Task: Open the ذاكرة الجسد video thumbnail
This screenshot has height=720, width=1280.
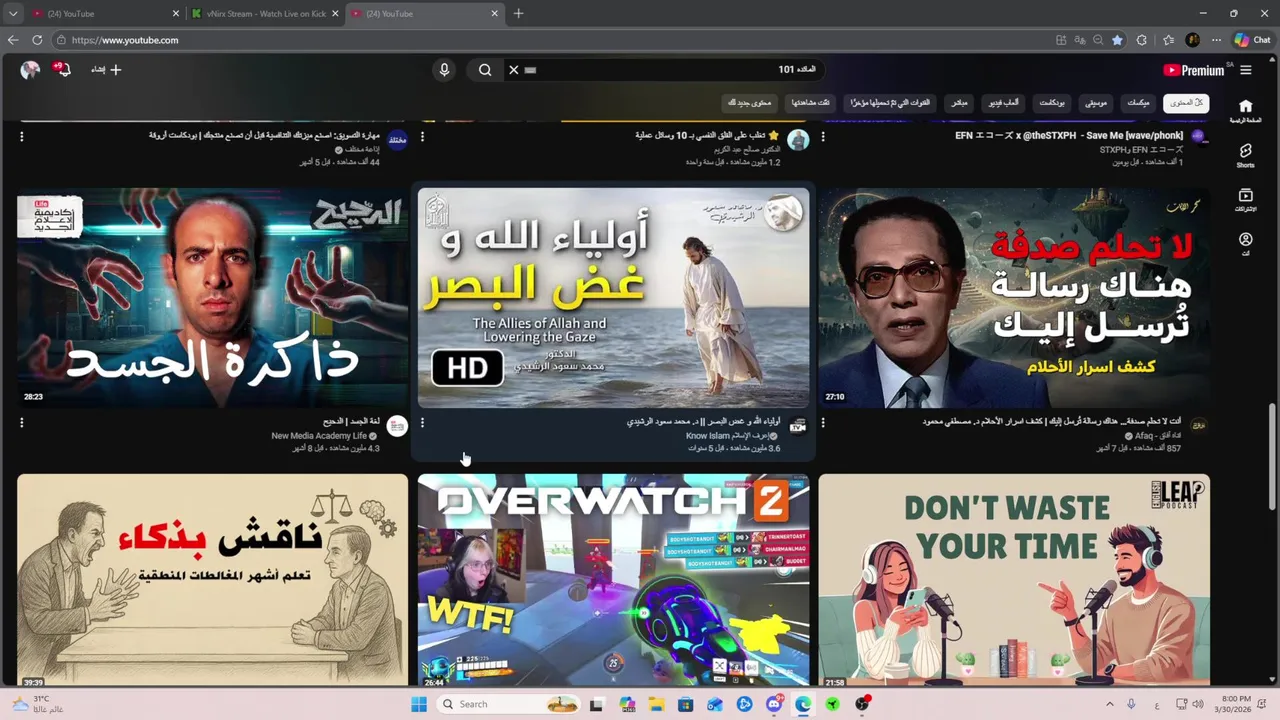Action: coord(212,298)
